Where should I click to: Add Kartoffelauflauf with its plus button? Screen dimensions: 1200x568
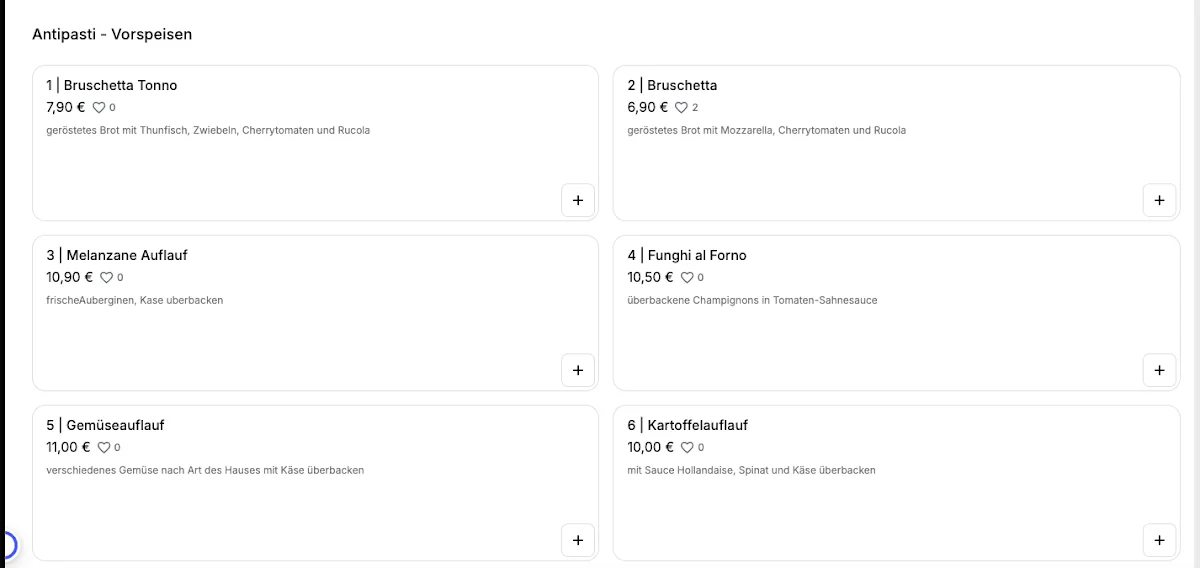[1159, 540]
